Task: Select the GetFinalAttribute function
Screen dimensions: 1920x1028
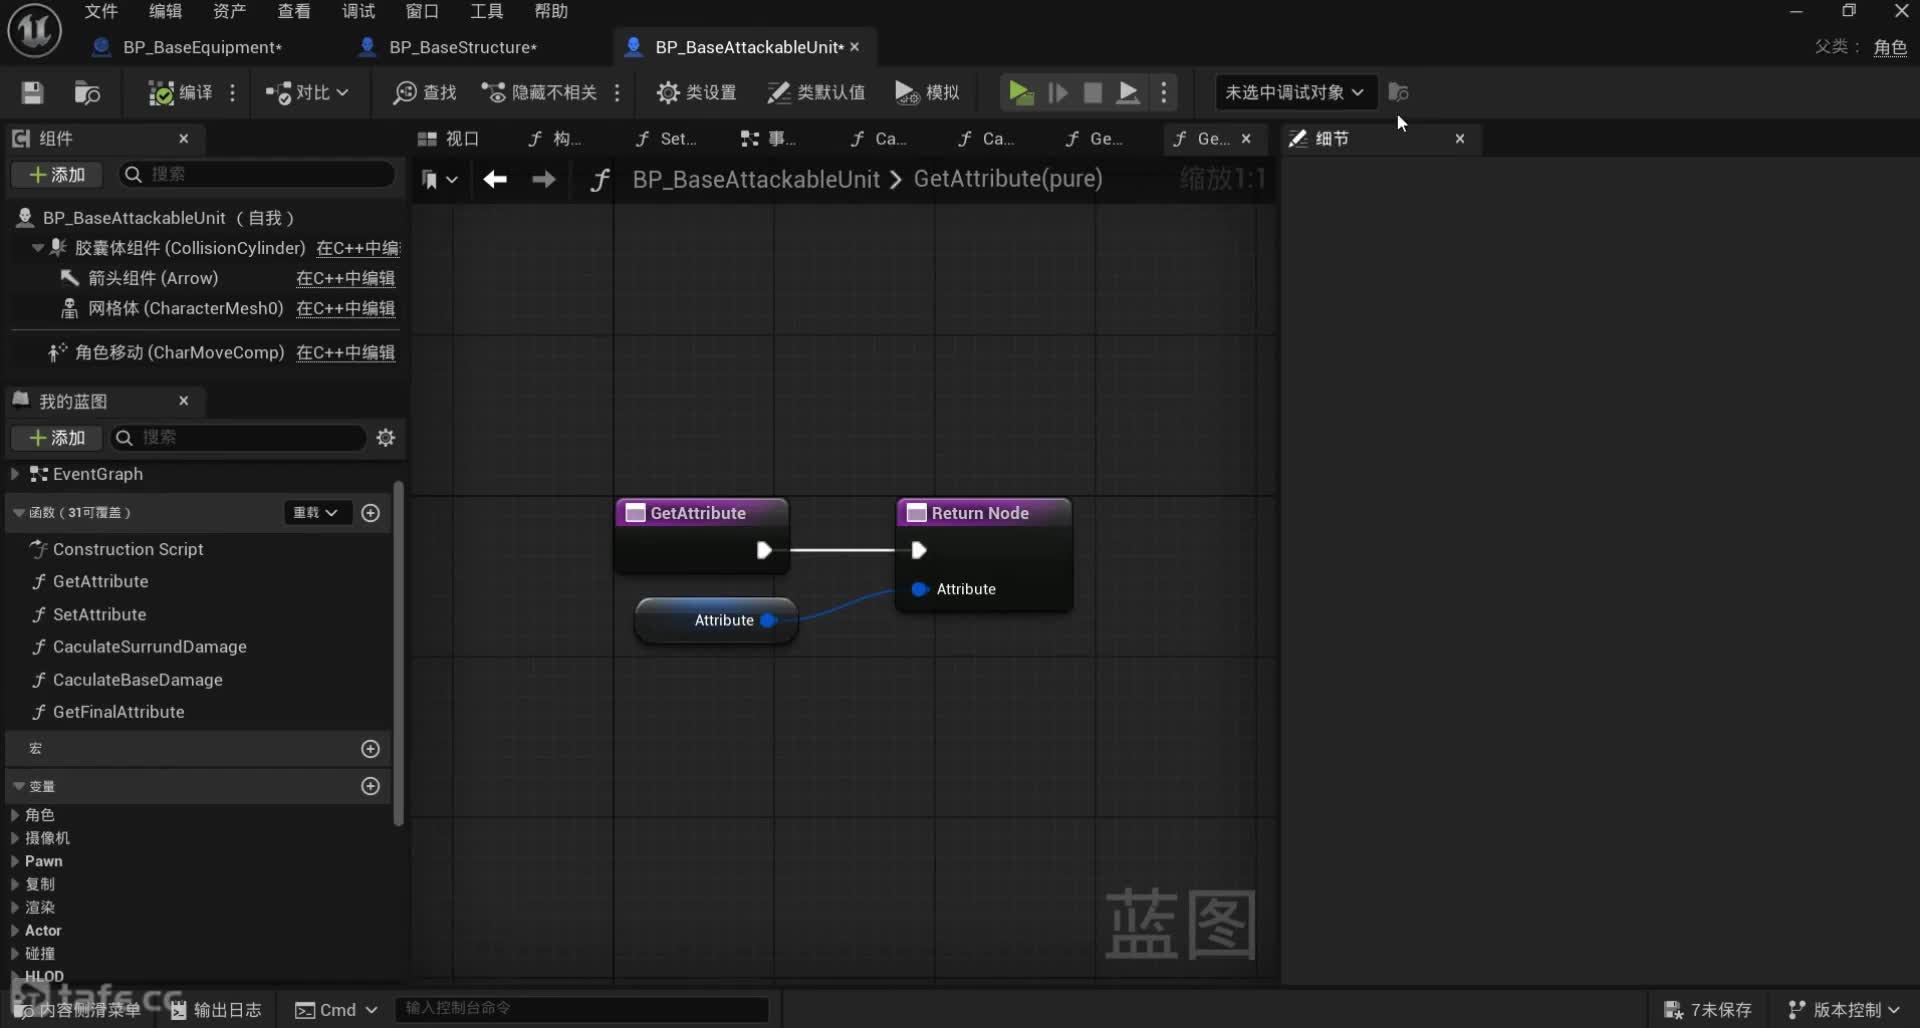Action: (x=118, y=712)
